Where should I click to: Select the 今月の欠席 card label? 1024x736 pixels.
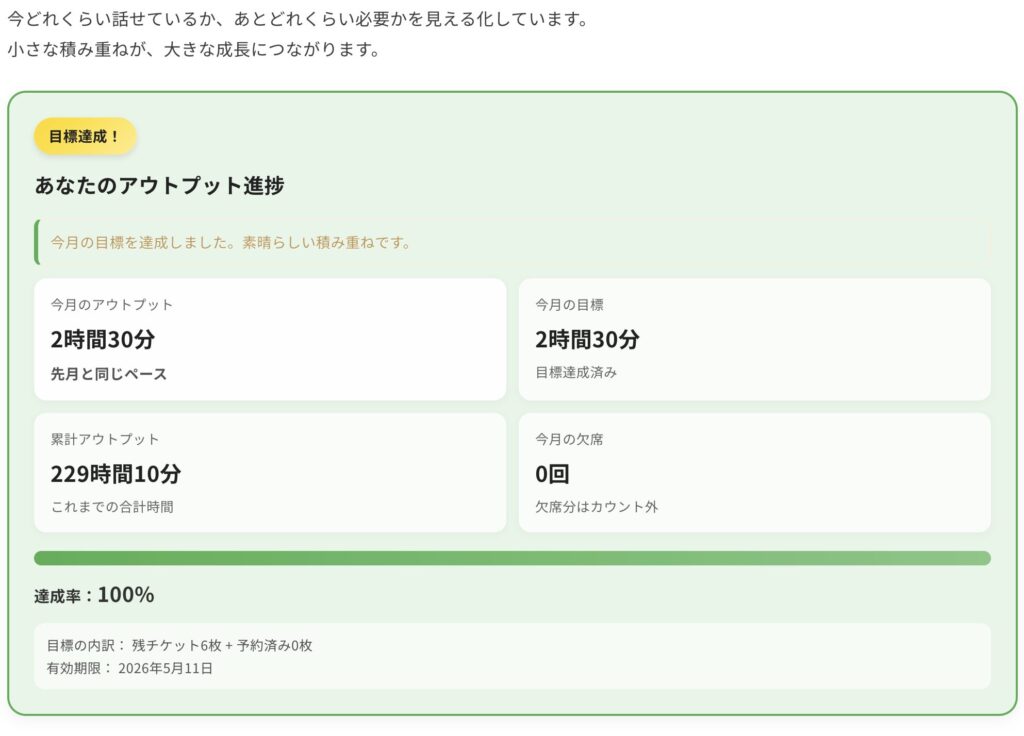click(569, 439)
